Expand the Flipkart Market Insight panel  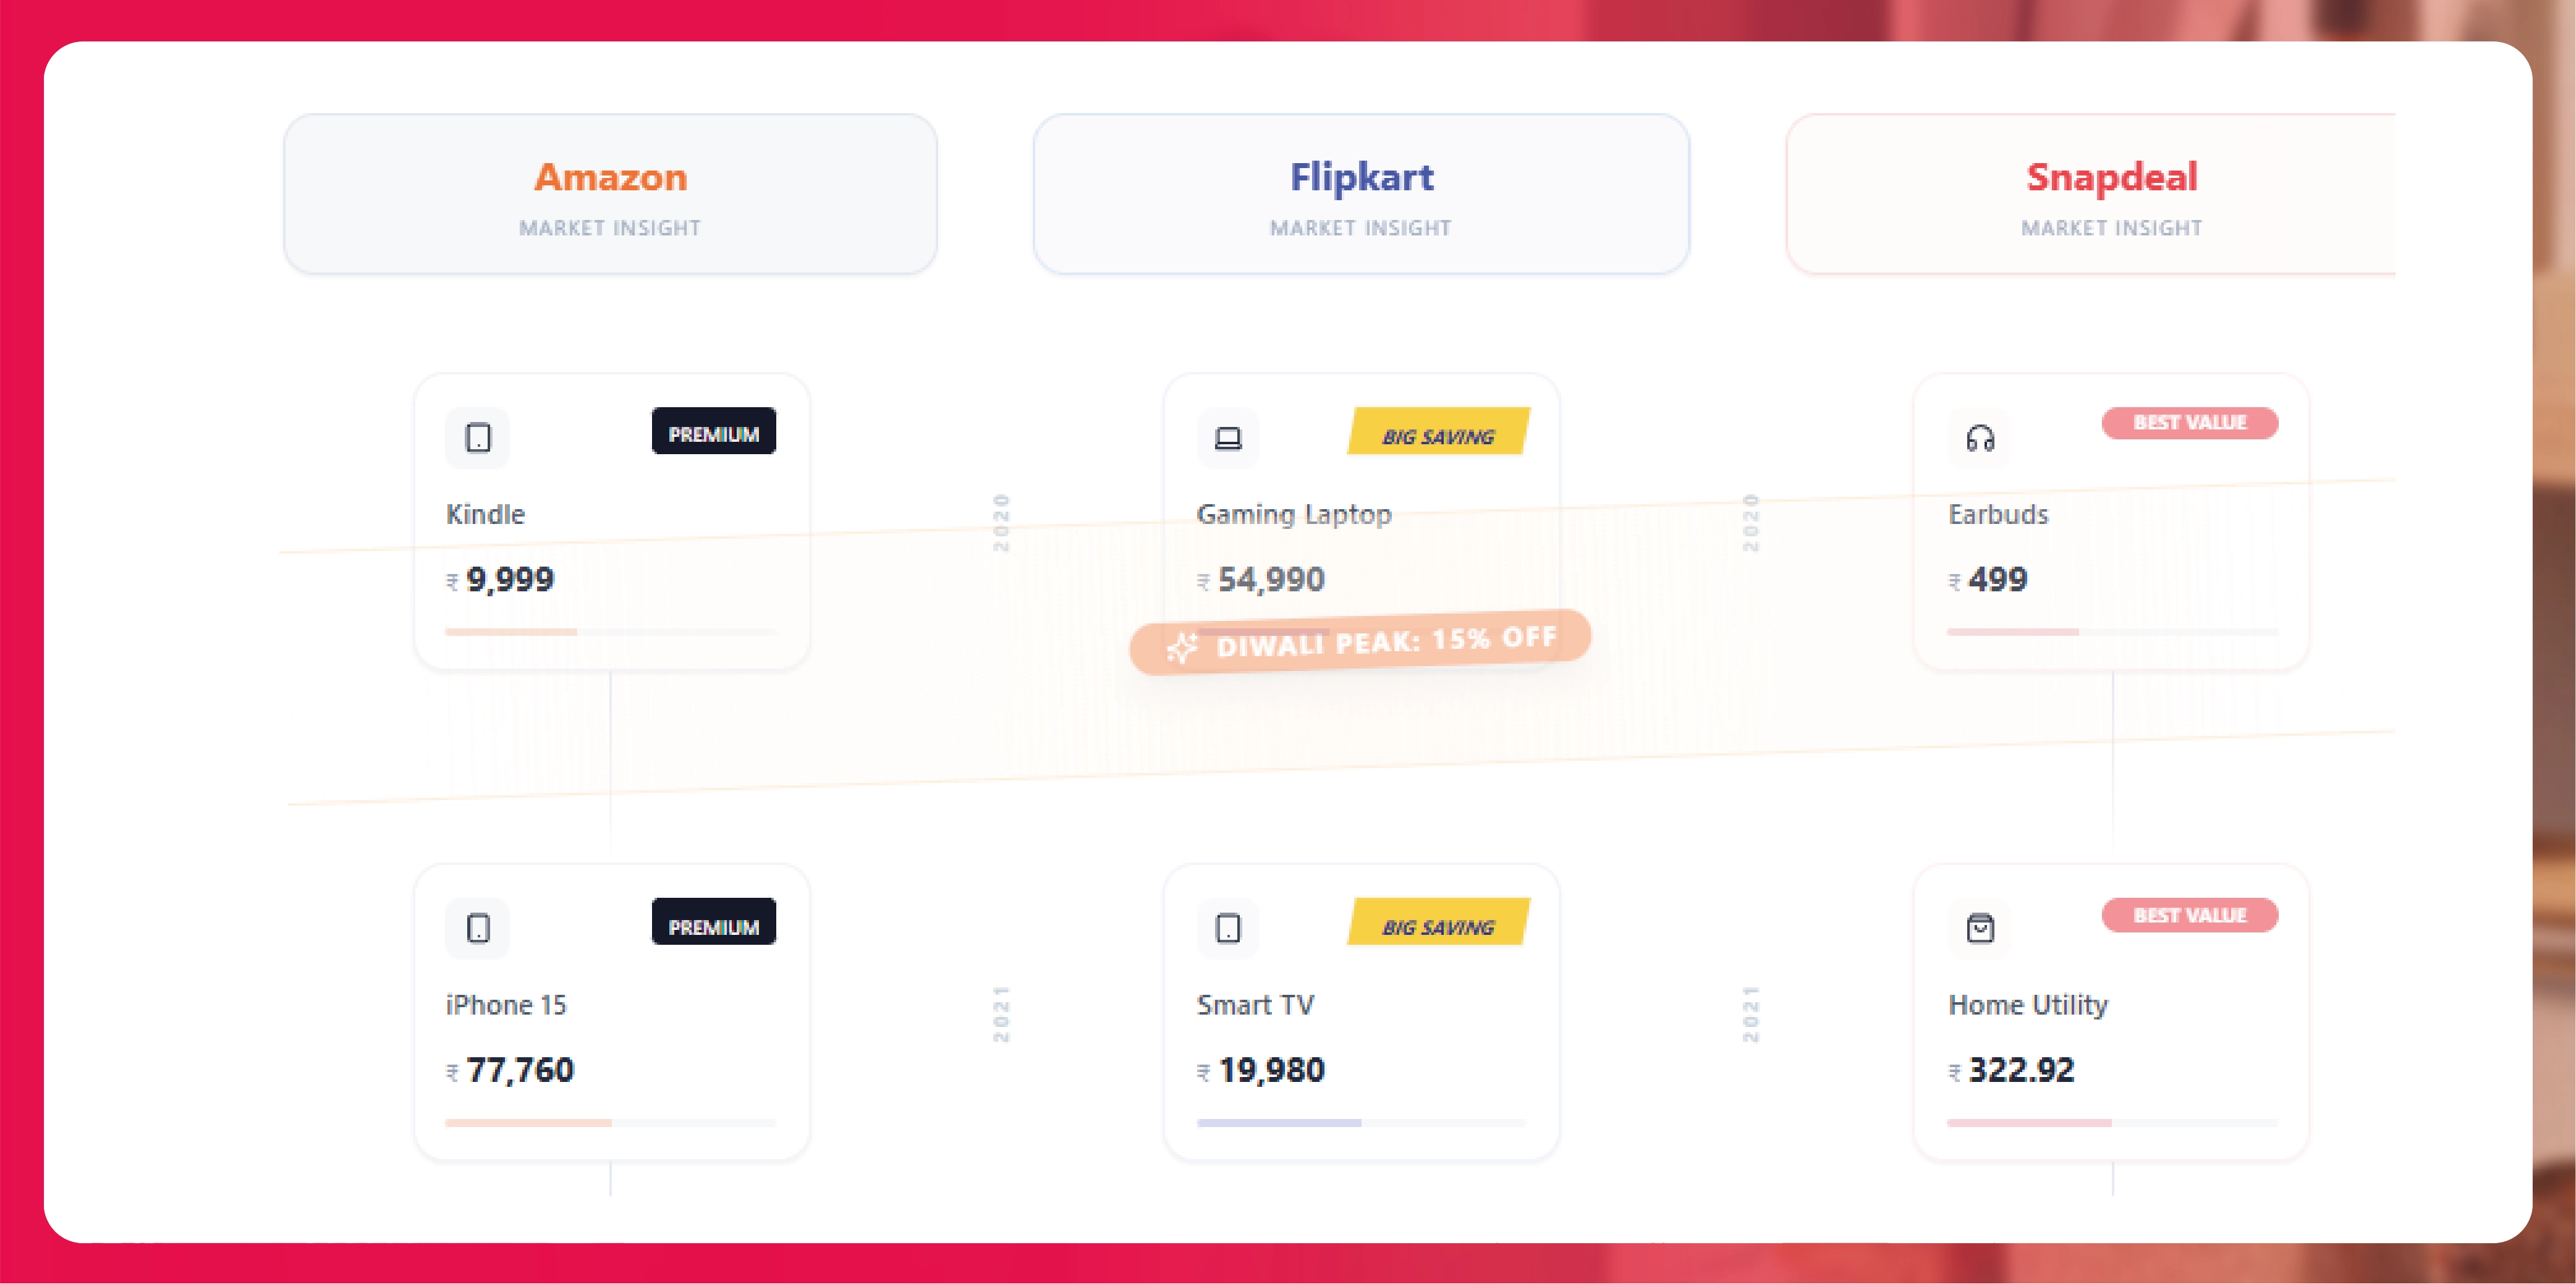point(1362,194)
